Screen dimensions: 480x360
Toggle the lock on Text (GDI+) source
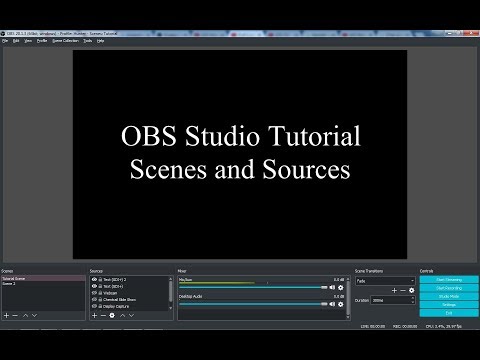tap(100, 286)
